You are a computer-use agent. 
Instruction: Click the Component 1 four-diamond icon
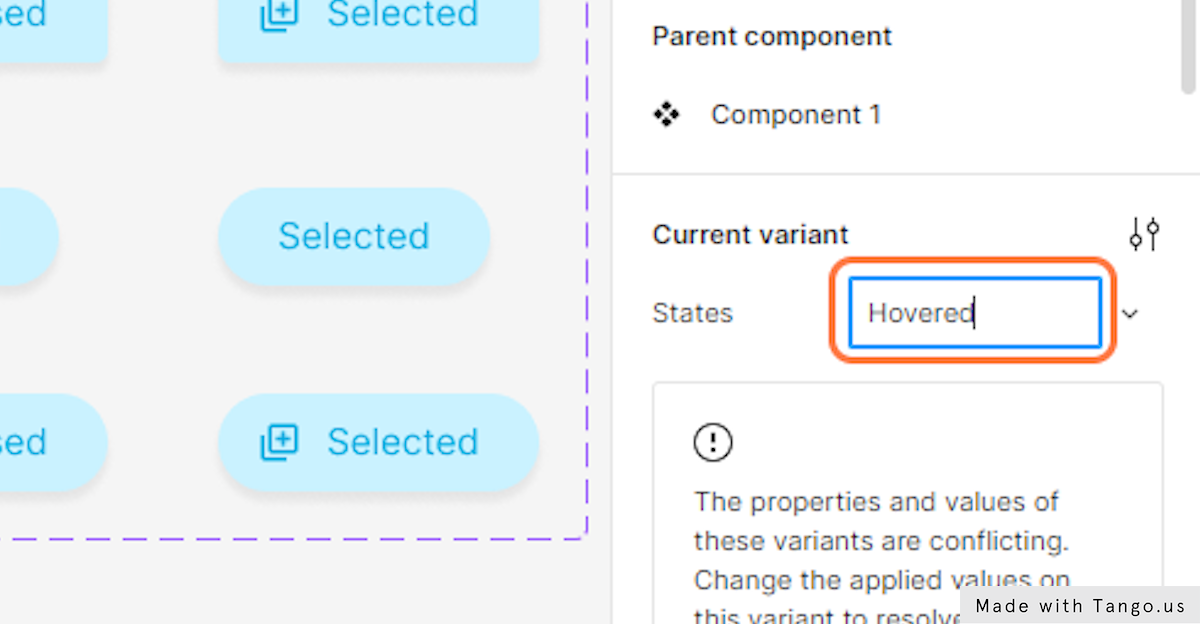(x=666, y=115)
